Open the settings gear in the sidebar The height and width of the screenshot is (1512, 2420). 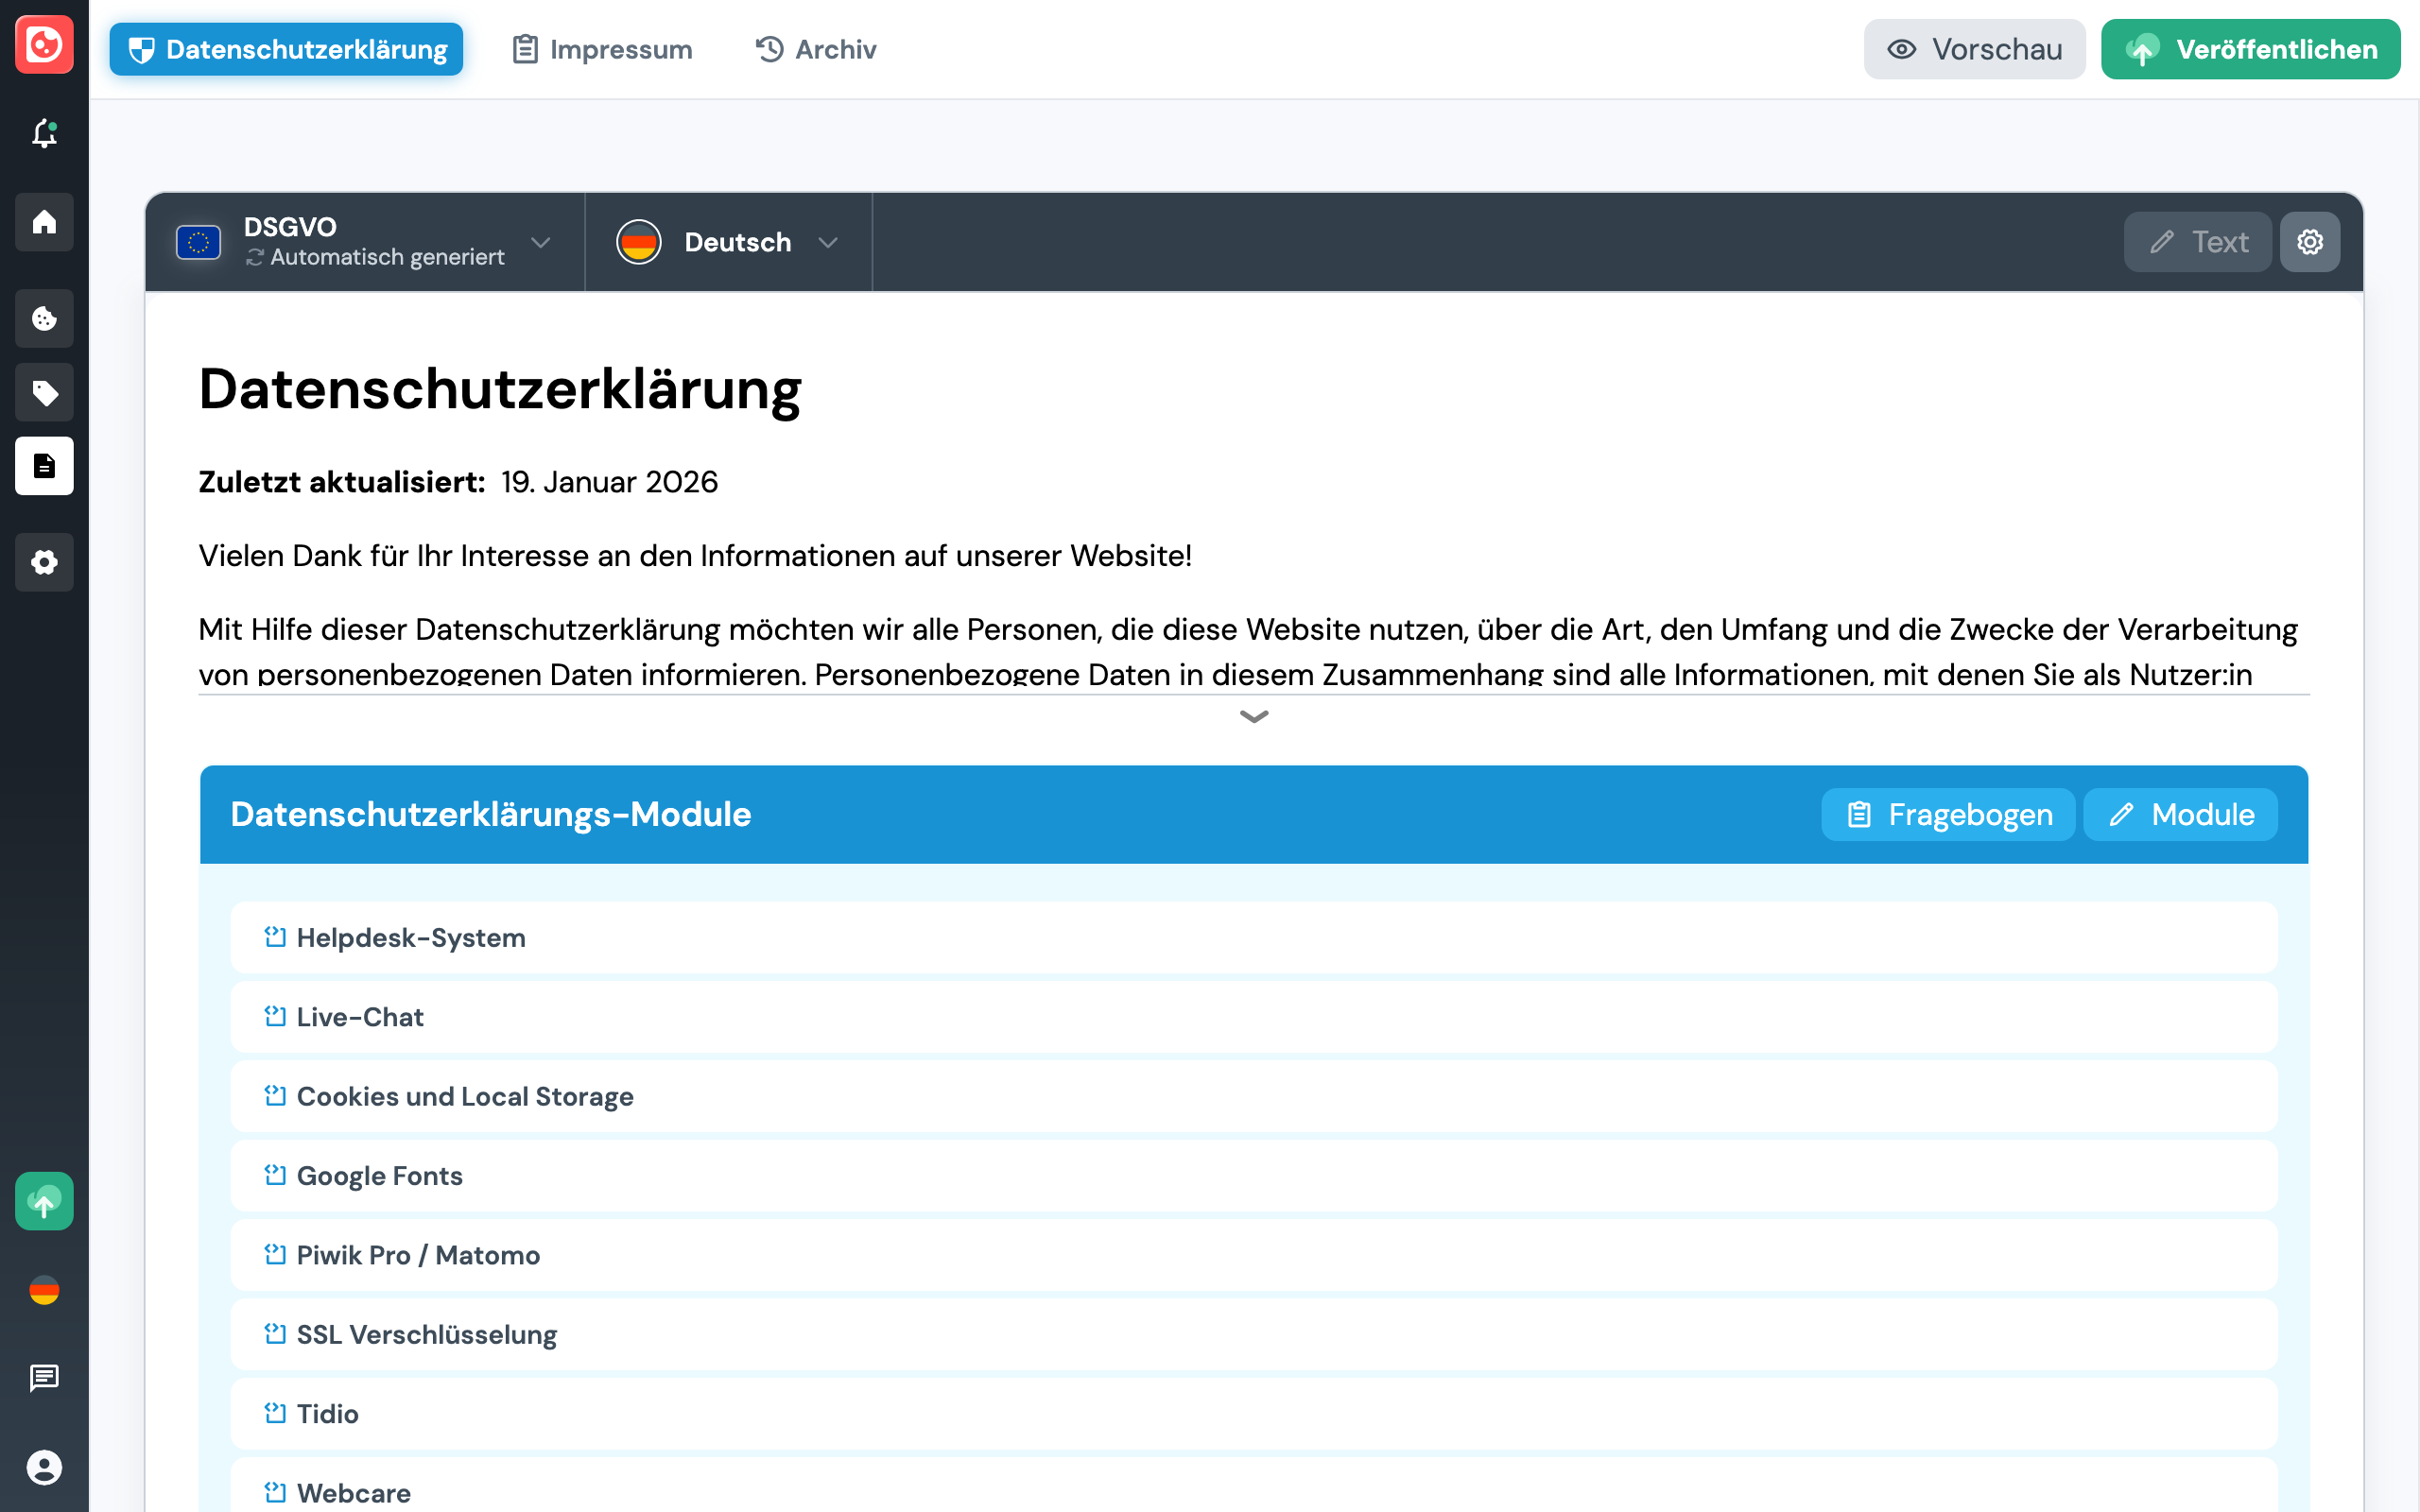(44, 562)
